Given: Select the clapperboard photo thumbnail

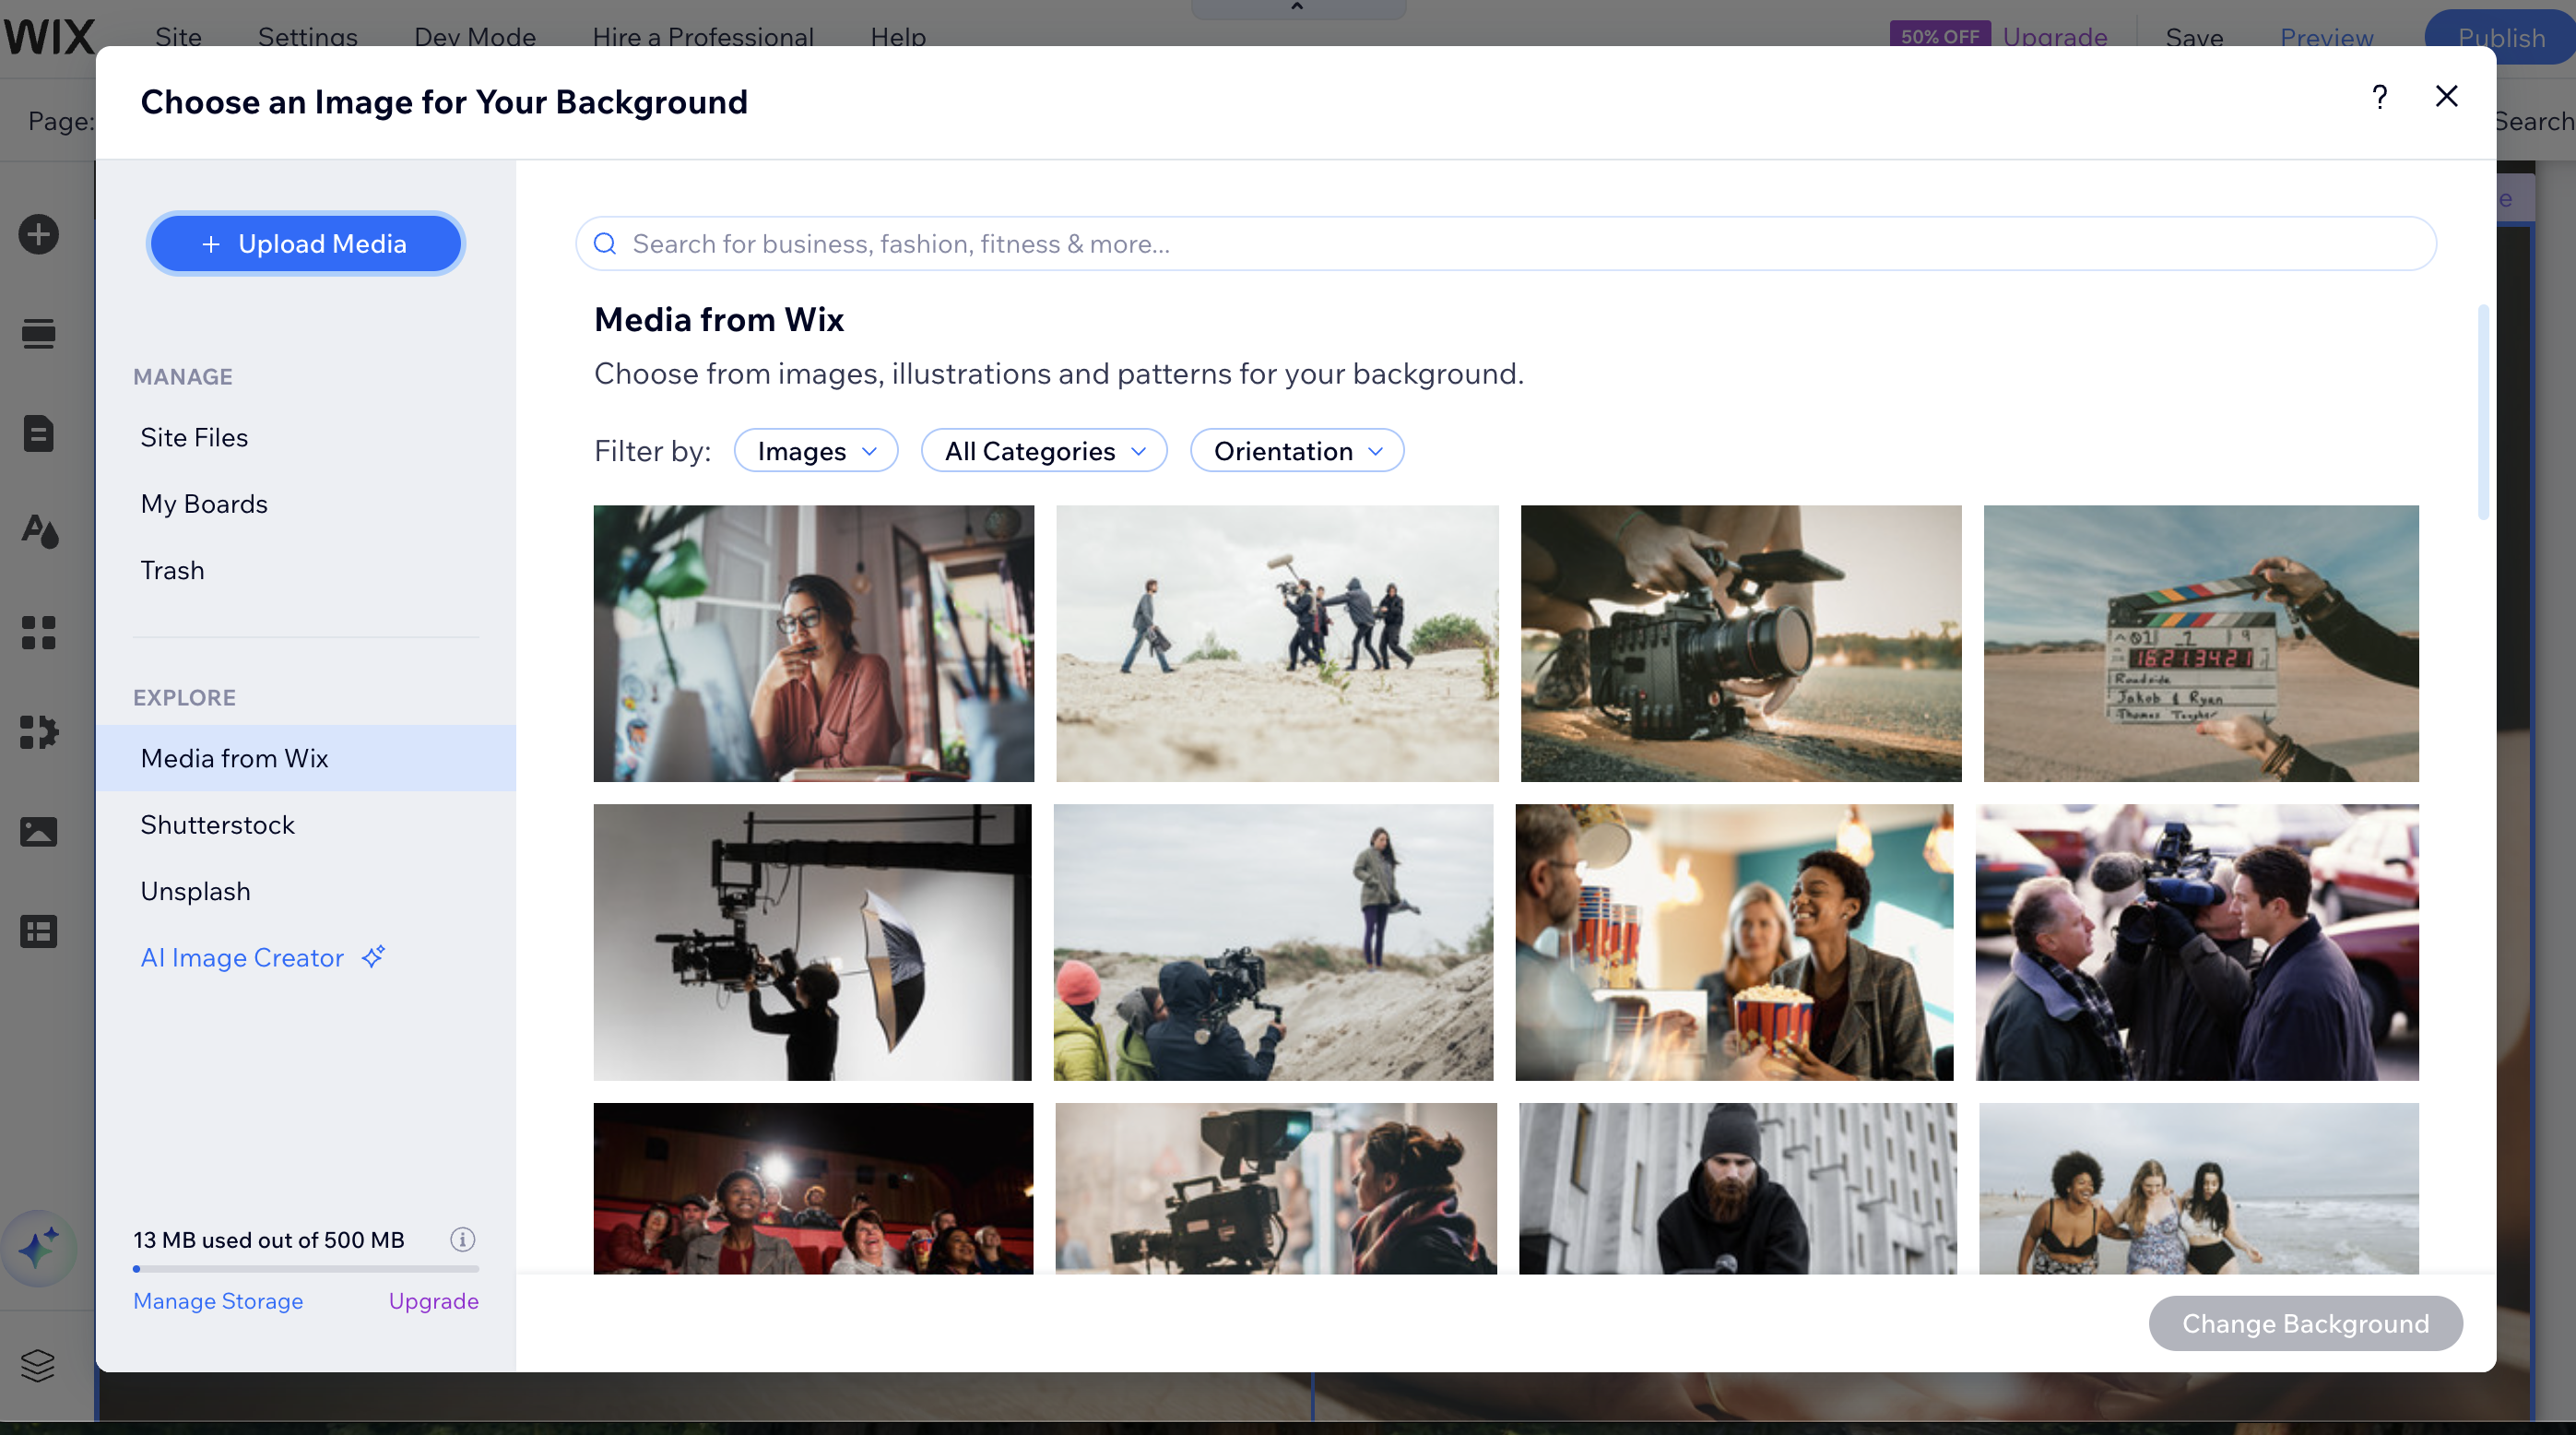Looking at the screenshot, I should 2201,643.
